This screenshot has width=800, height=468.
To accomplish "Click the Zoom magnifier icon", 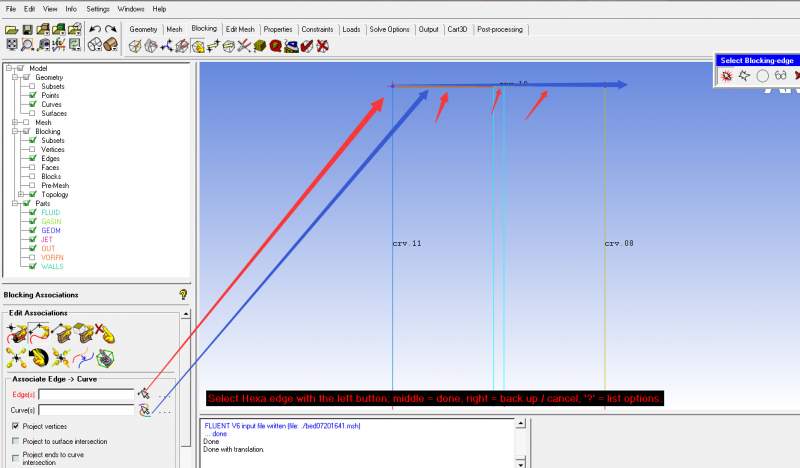I will 28,45.
